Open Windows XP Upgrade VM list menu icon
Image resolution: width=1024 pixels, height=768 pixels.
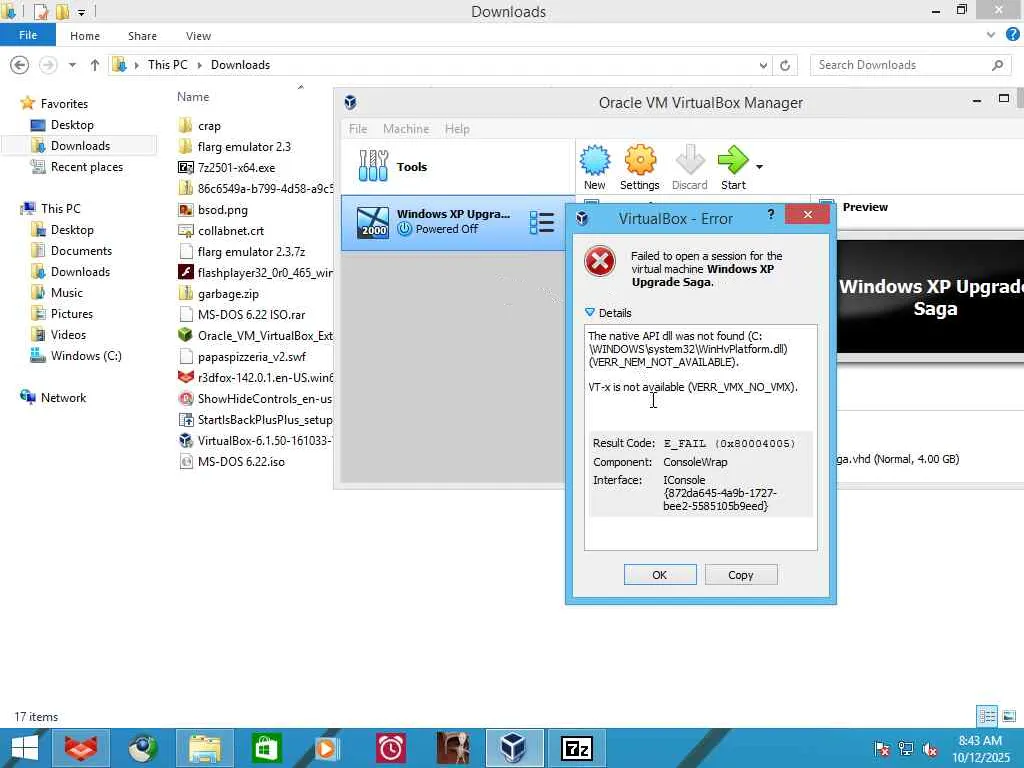[x=542, y=222]
